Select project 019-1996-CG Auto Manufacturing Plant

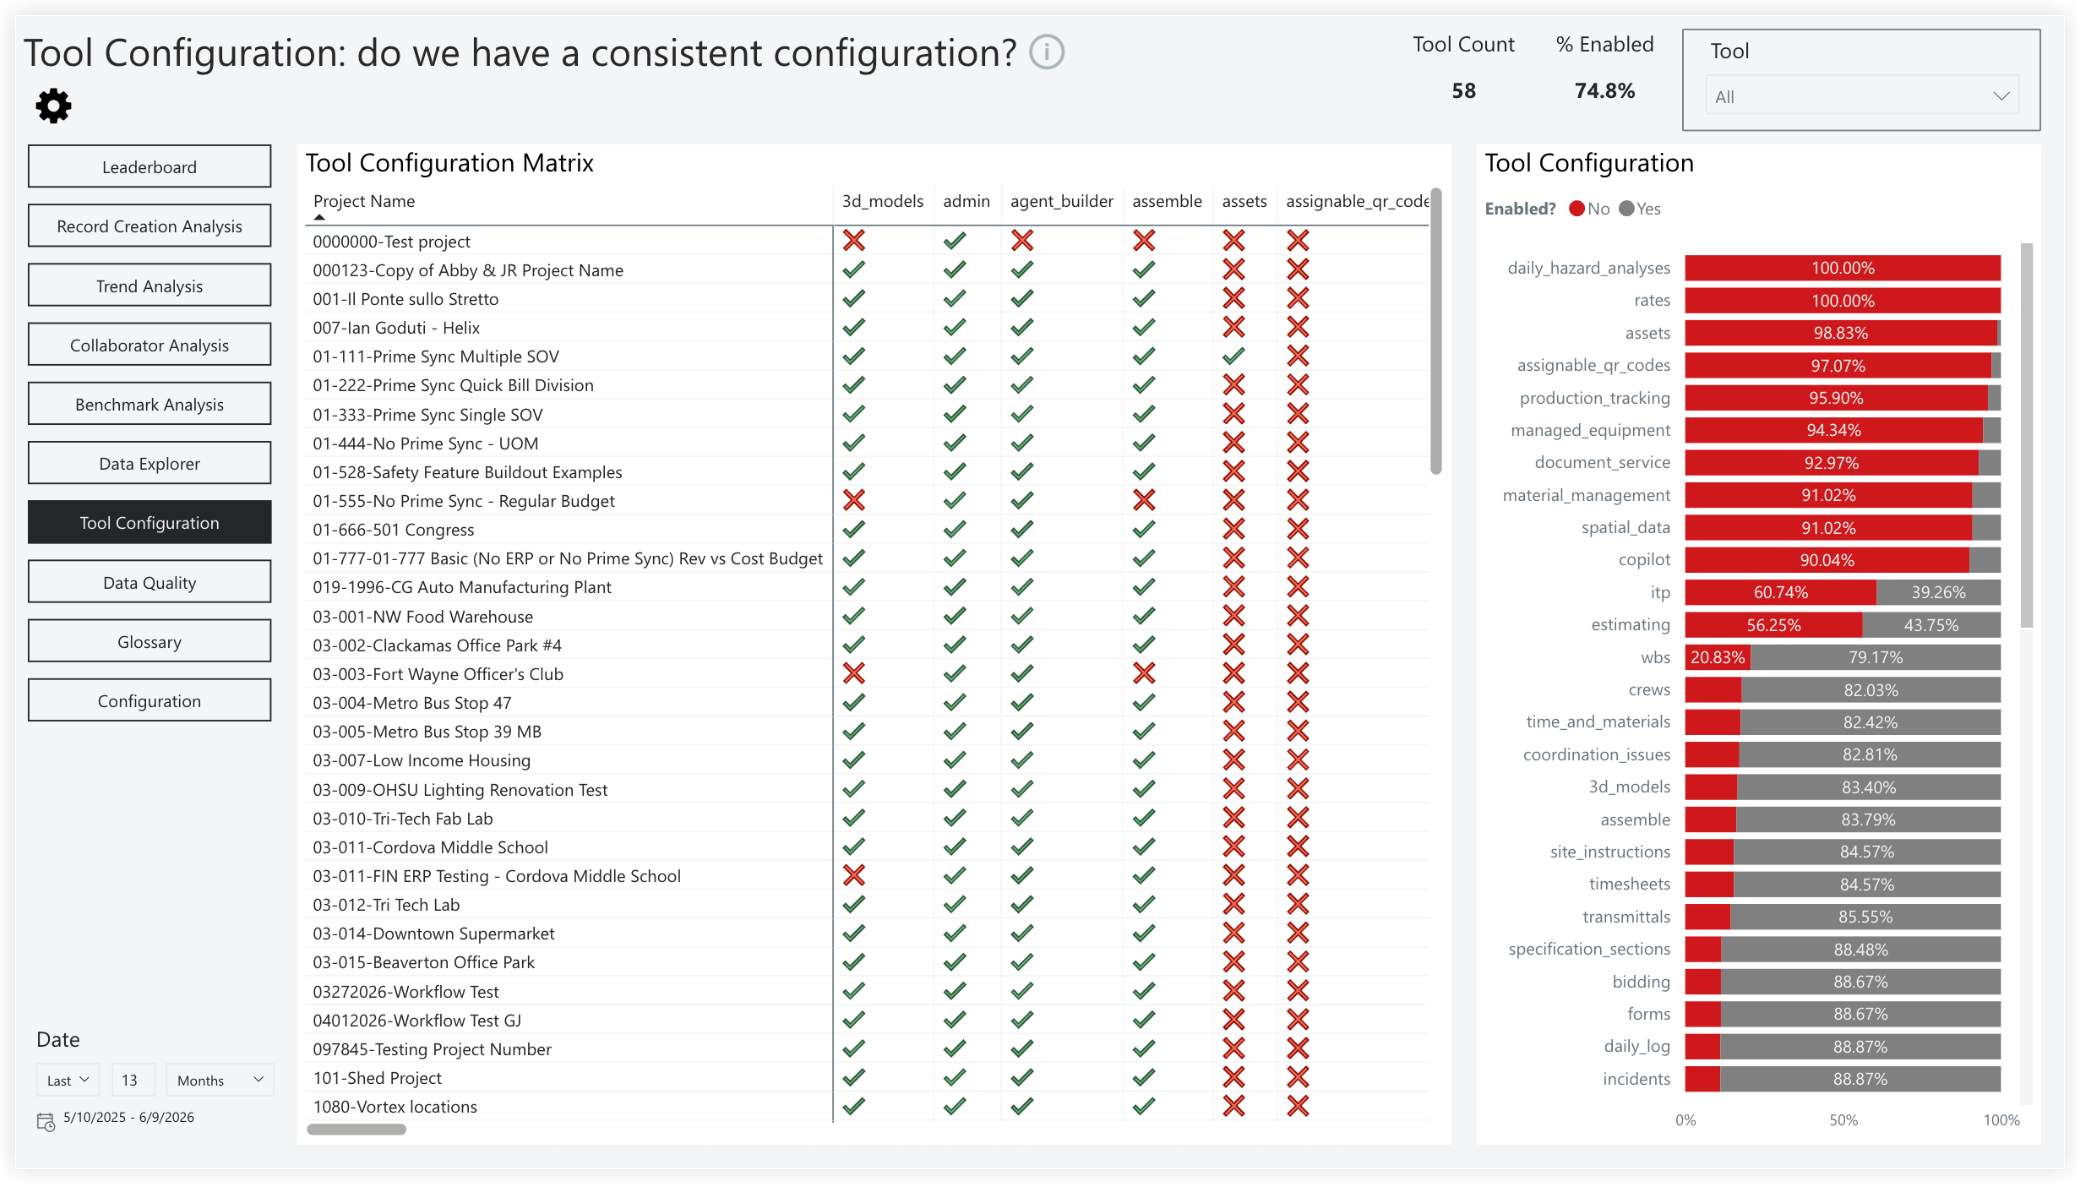(462, 587)
